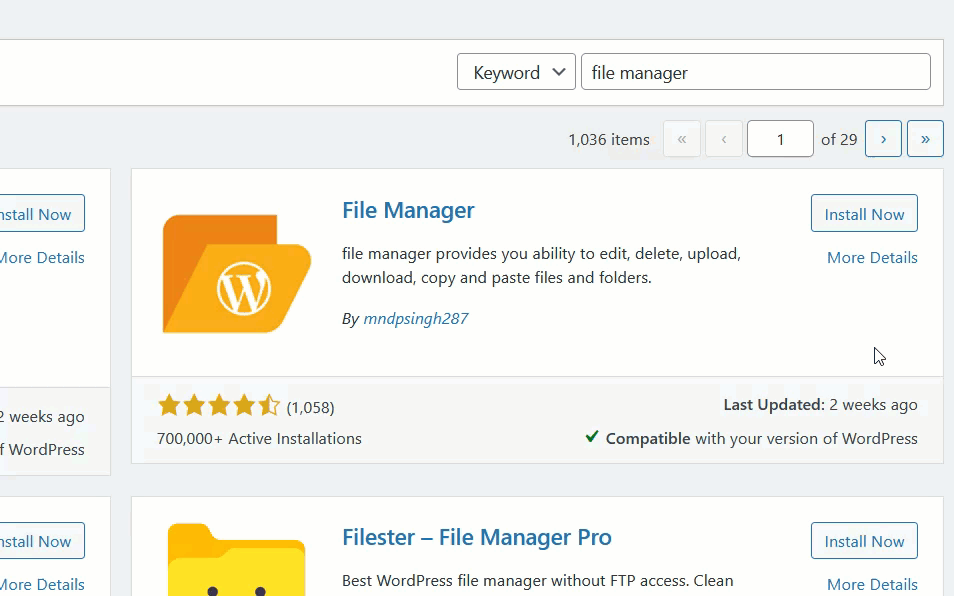The width and height of the screenshot is (954, 596).
Task: Jump to the last page of results
Action: [x=925, y=139]
